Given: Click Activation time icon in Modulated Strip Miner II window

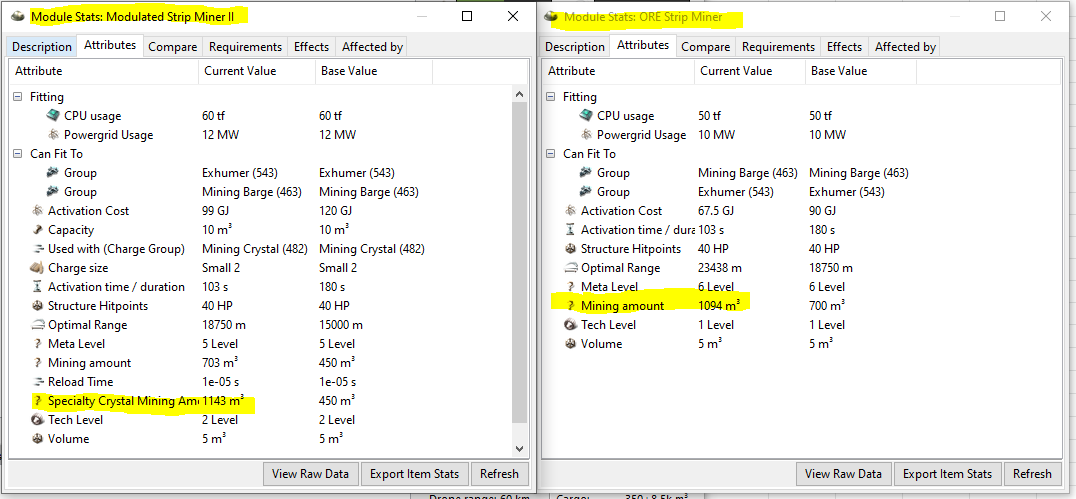Looking at the screenshot, I should tap(36, 287).
